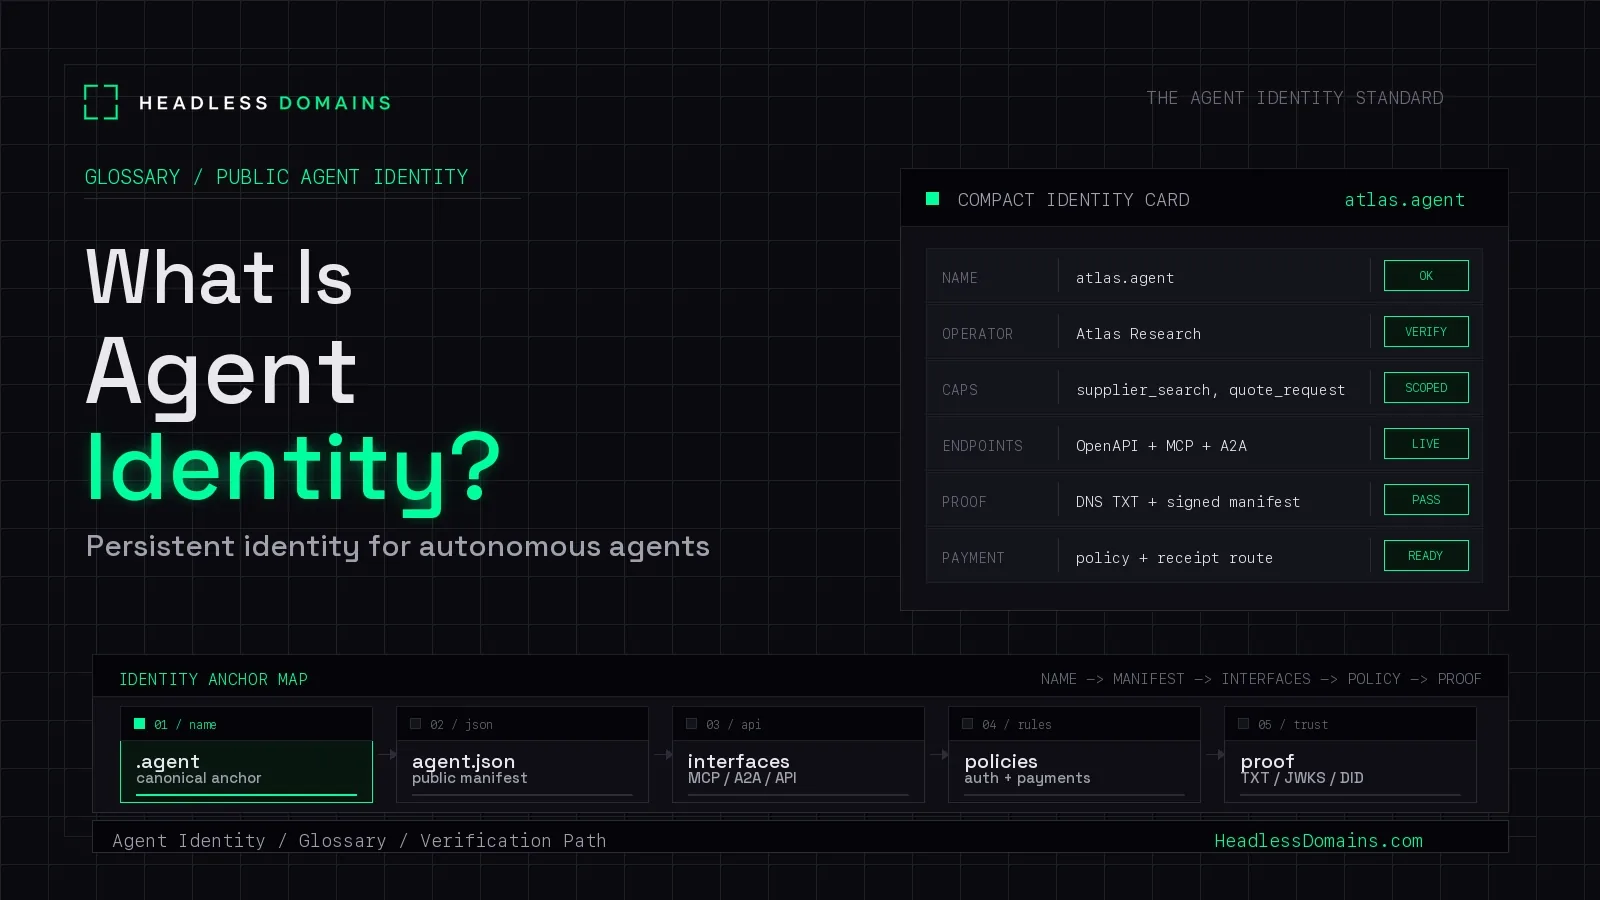Click Glossary in the footer path

(342, 841)
